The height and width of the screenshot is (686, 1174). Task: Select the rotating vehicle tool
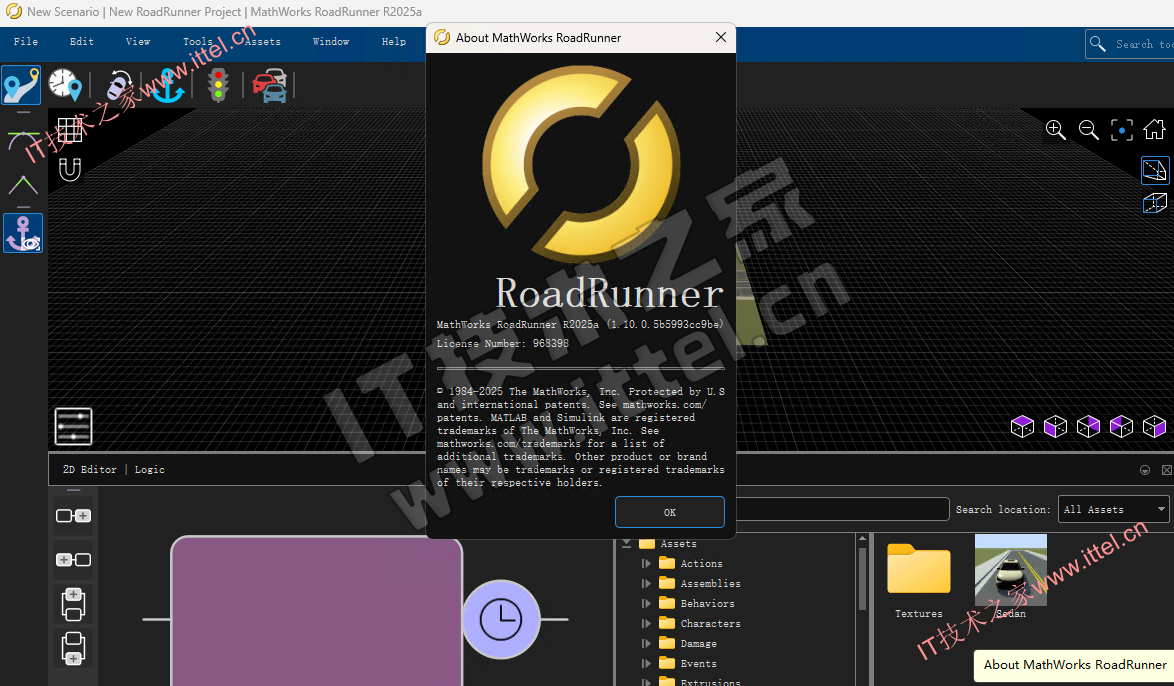pyautogui.click(x=118, y=85)
